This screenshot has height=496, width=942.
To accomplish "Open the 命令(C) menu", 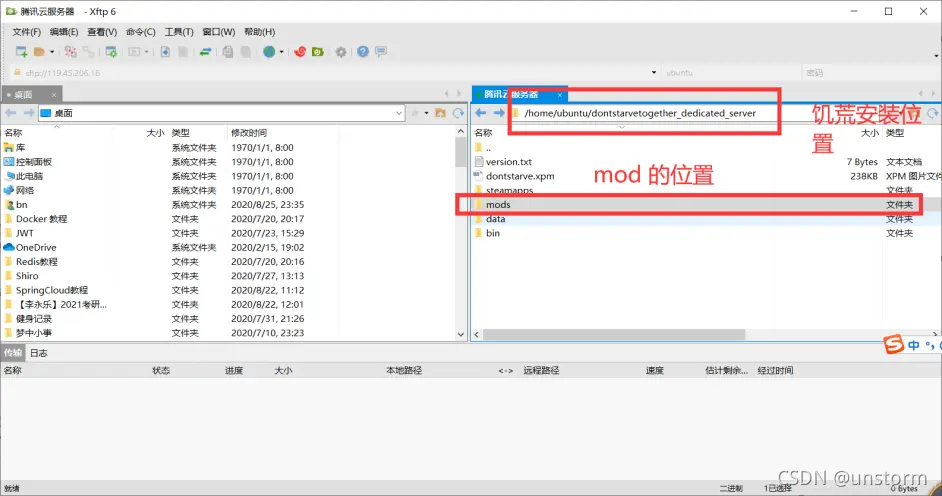I will [x=141, y=32].
